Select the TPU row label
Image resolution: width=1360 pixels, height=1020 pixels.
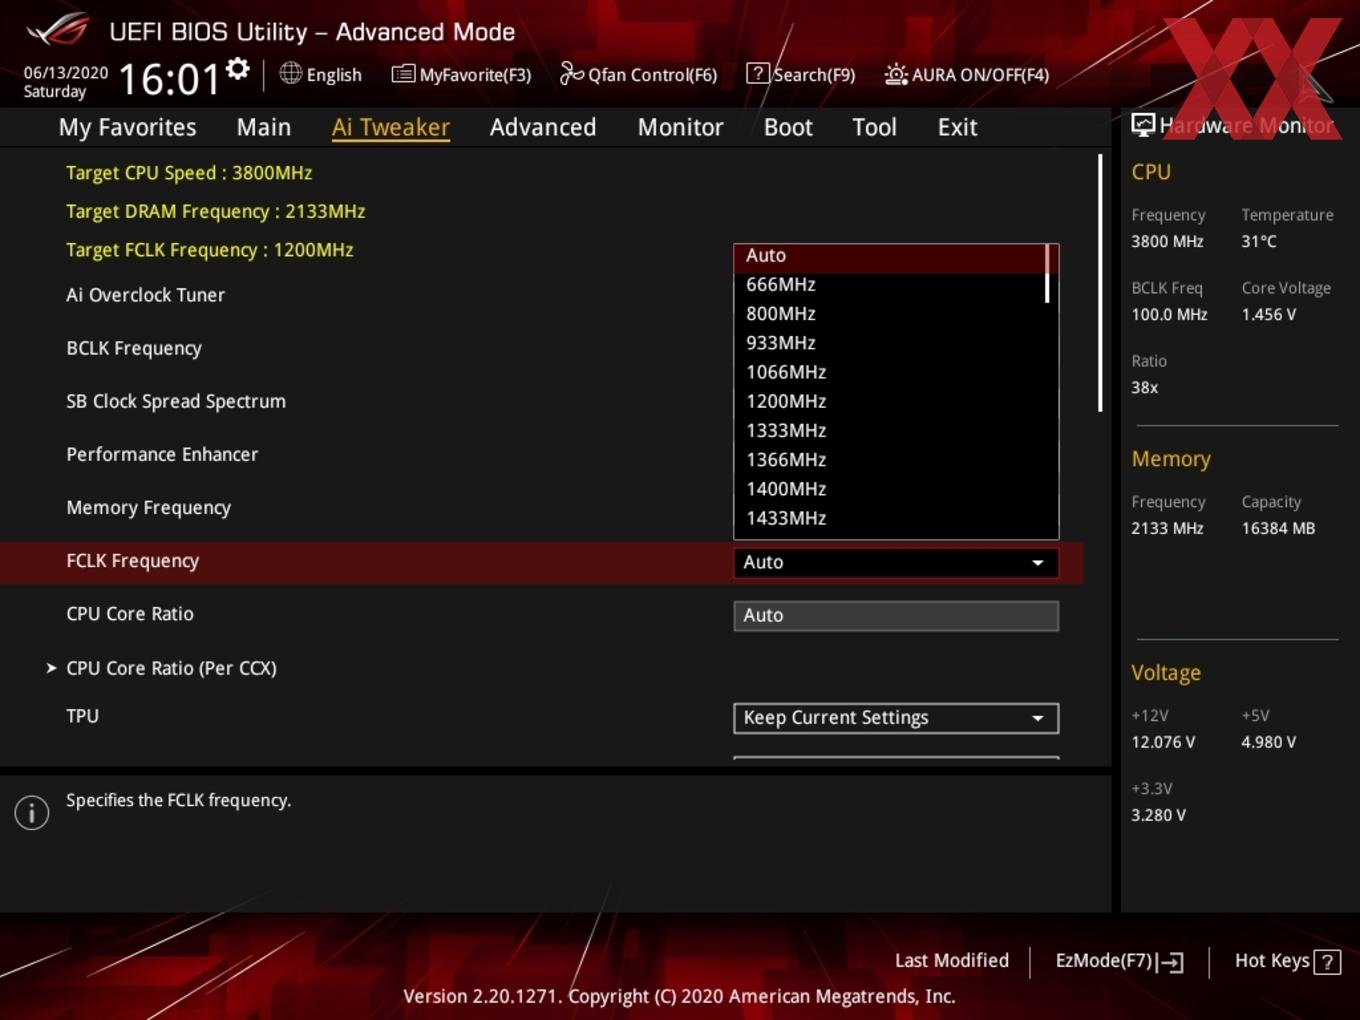[x=82, y=716]
